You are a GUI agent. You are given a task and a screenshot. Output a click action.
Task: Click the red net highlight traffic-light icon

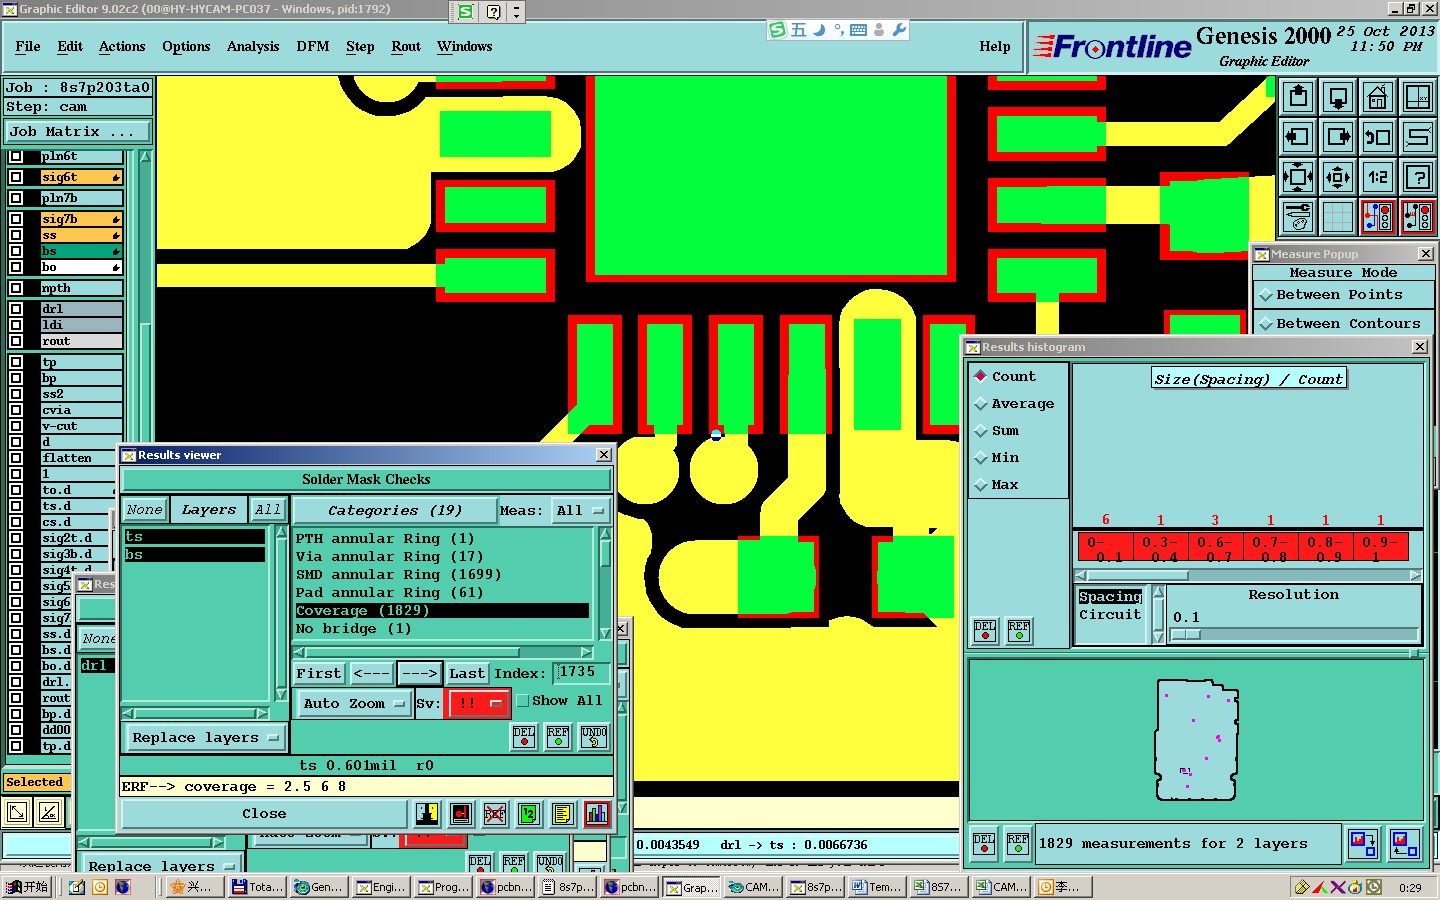(1378, 217)
